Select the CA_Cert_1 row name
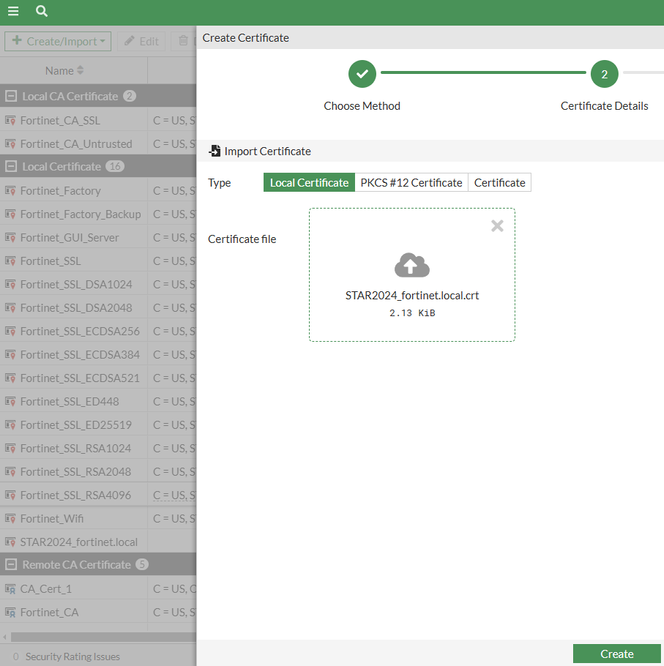Screen dimensions: 664x666 (45, 589)
